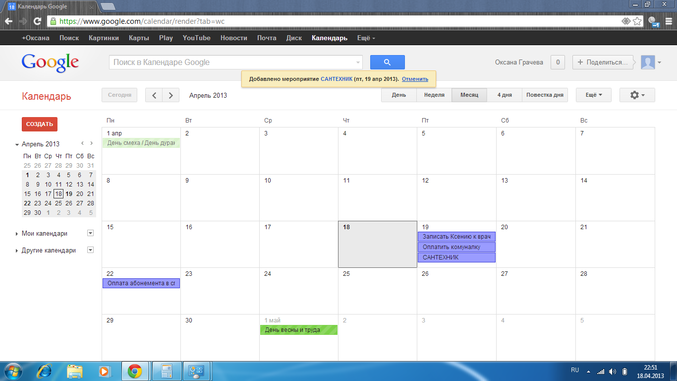Open Почта in the top navigation bar
The image size is (677, 381).
tap(266, 38)
